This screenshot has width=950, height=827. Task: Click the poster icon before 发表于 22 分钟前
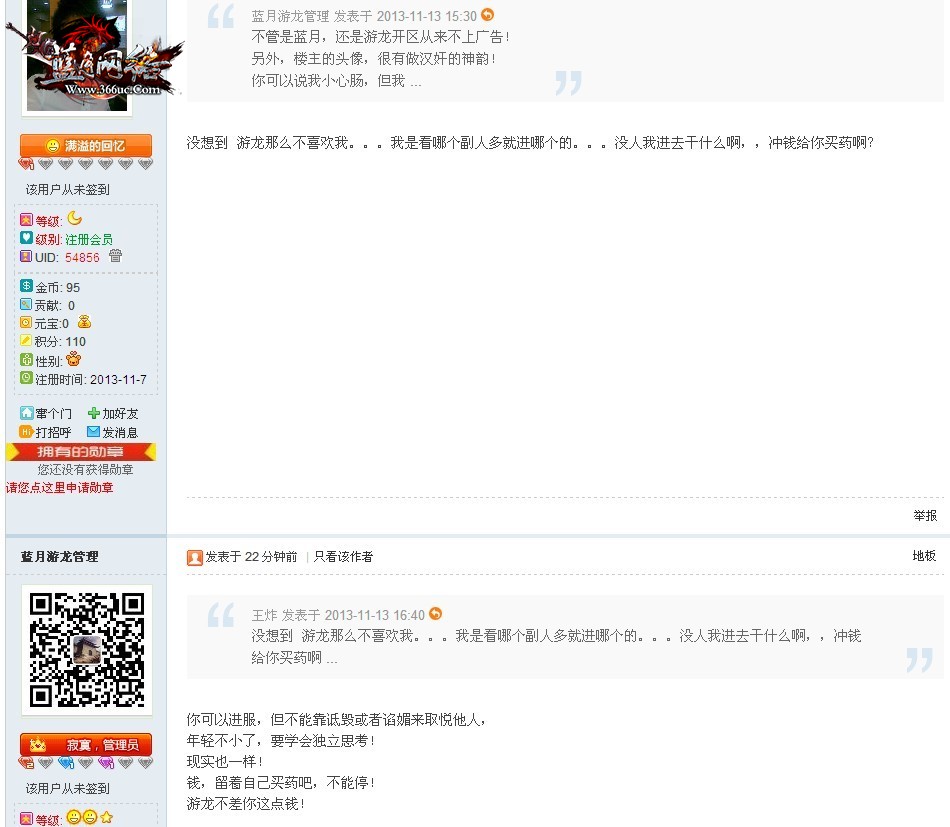pyautogui.click(x=195, y=557)
